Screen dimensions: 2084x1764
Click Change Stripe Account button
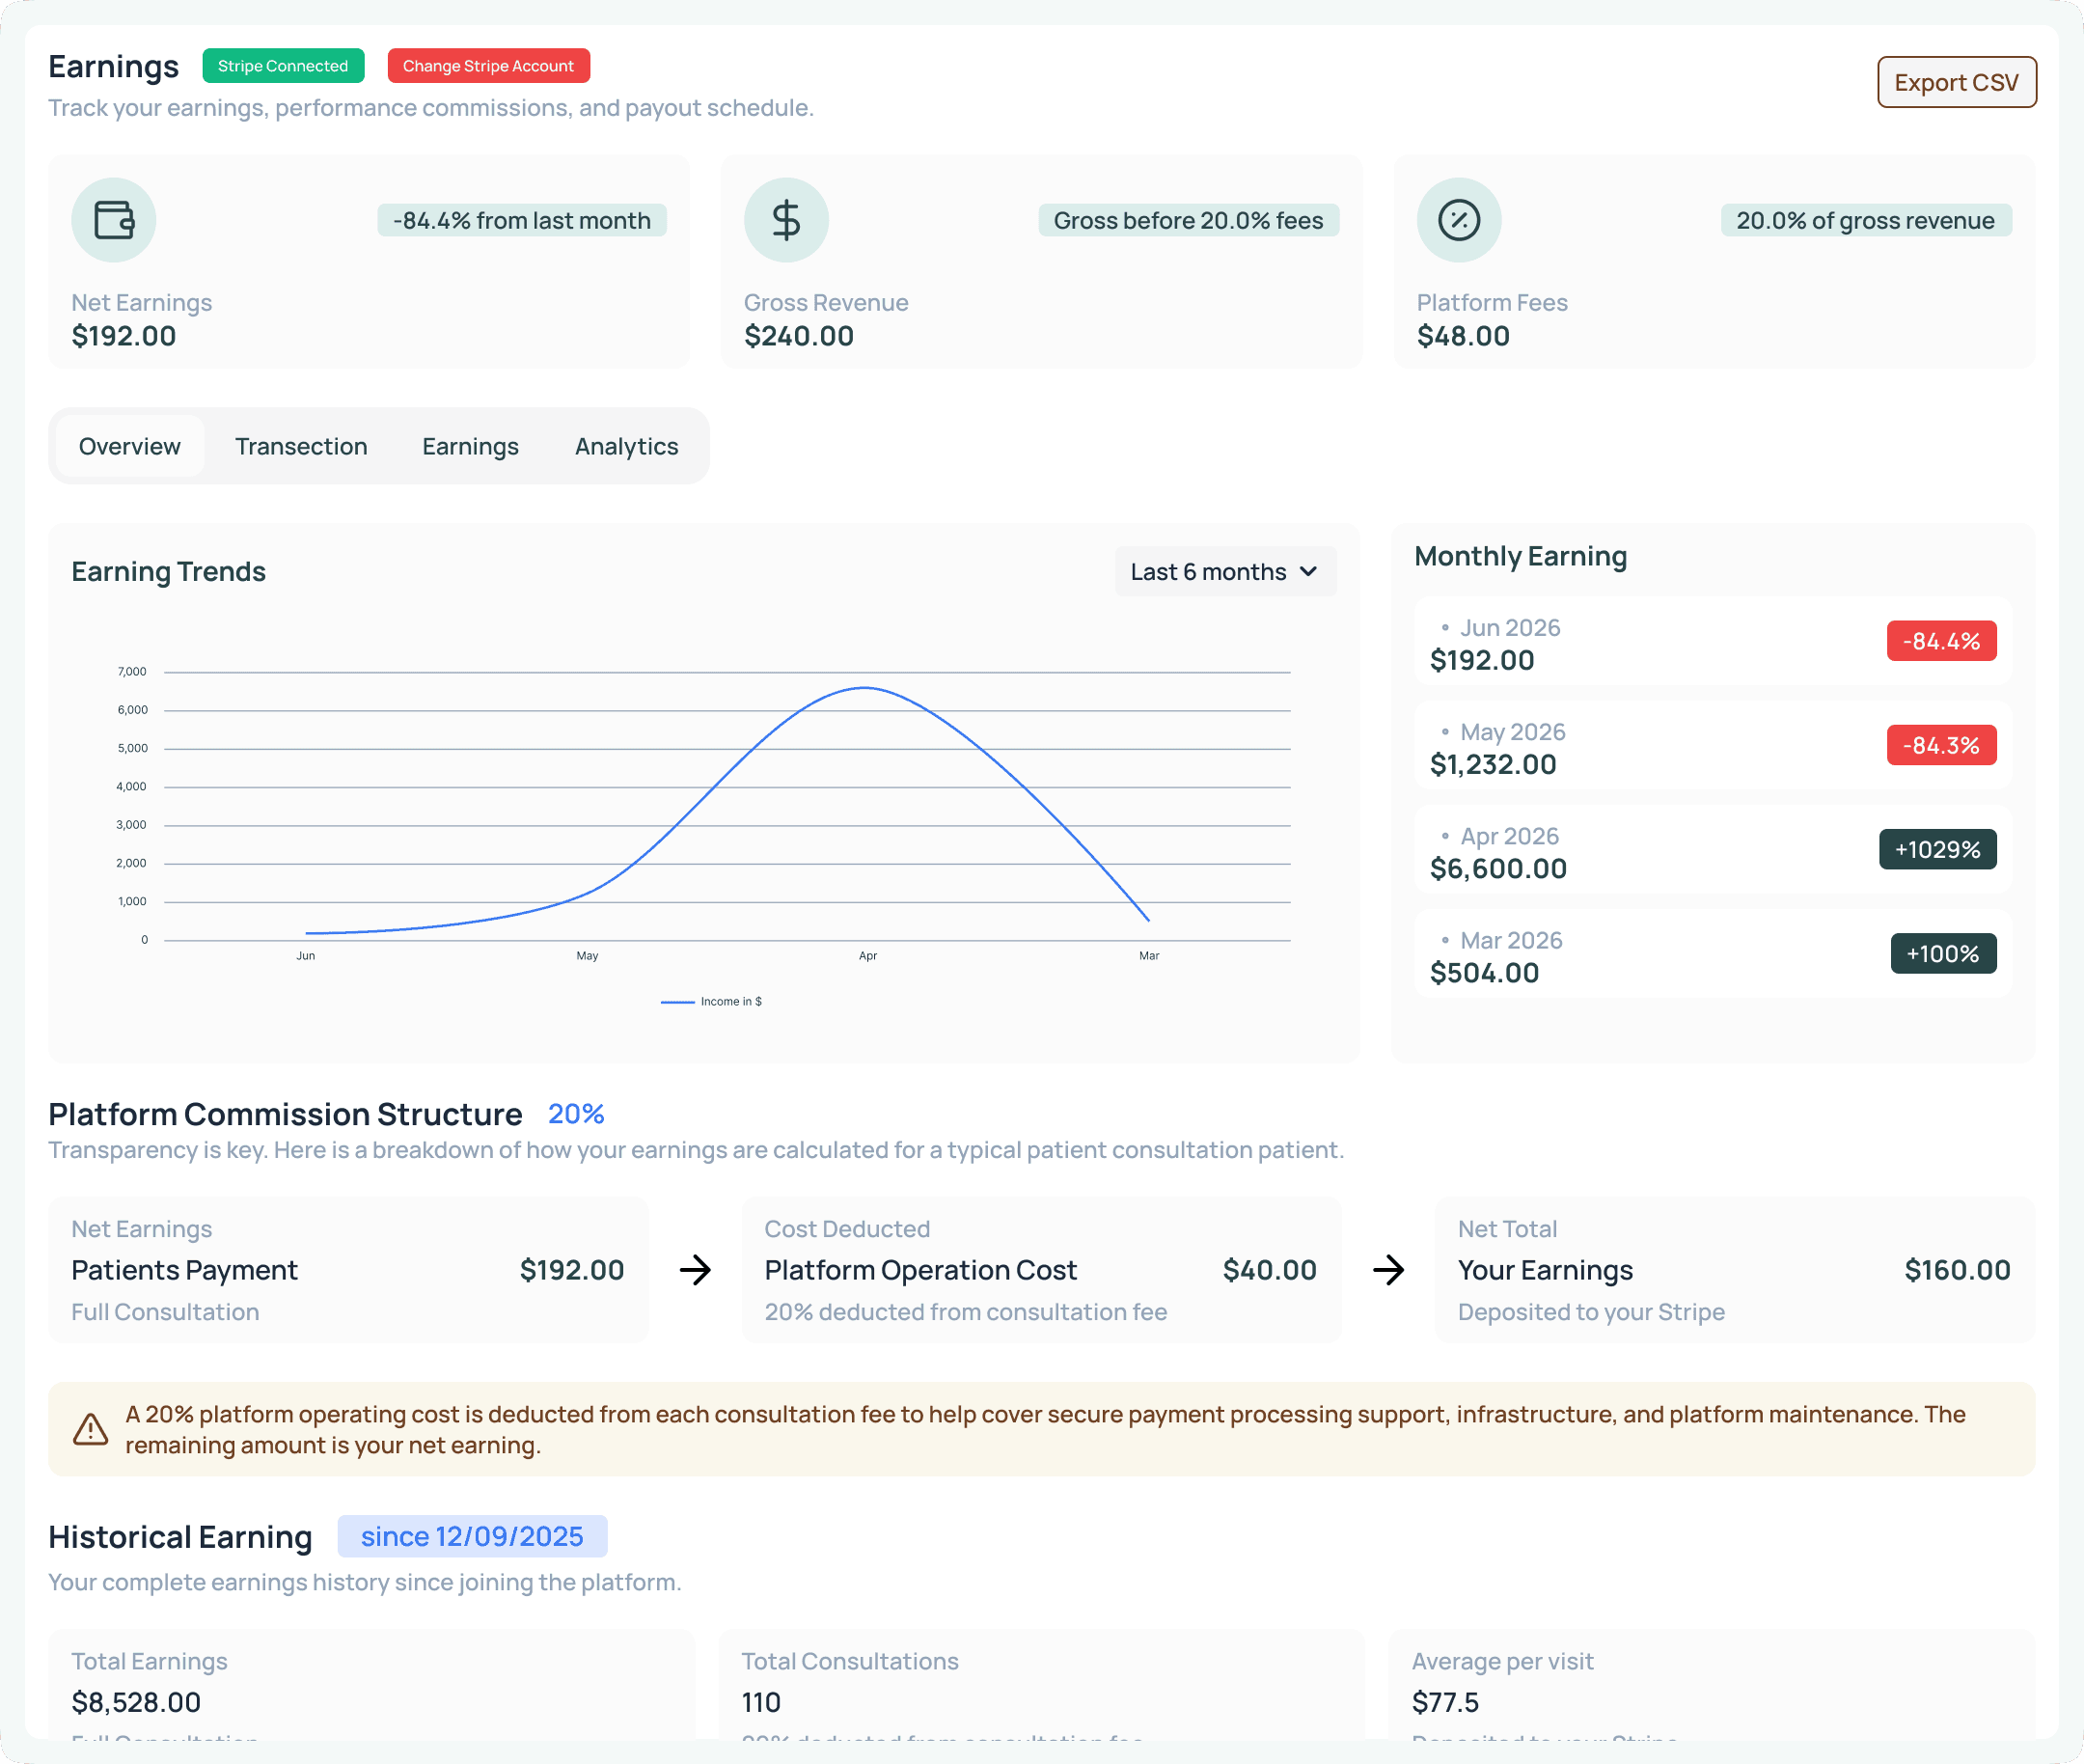pyautogui.click(x=488, y=66)
